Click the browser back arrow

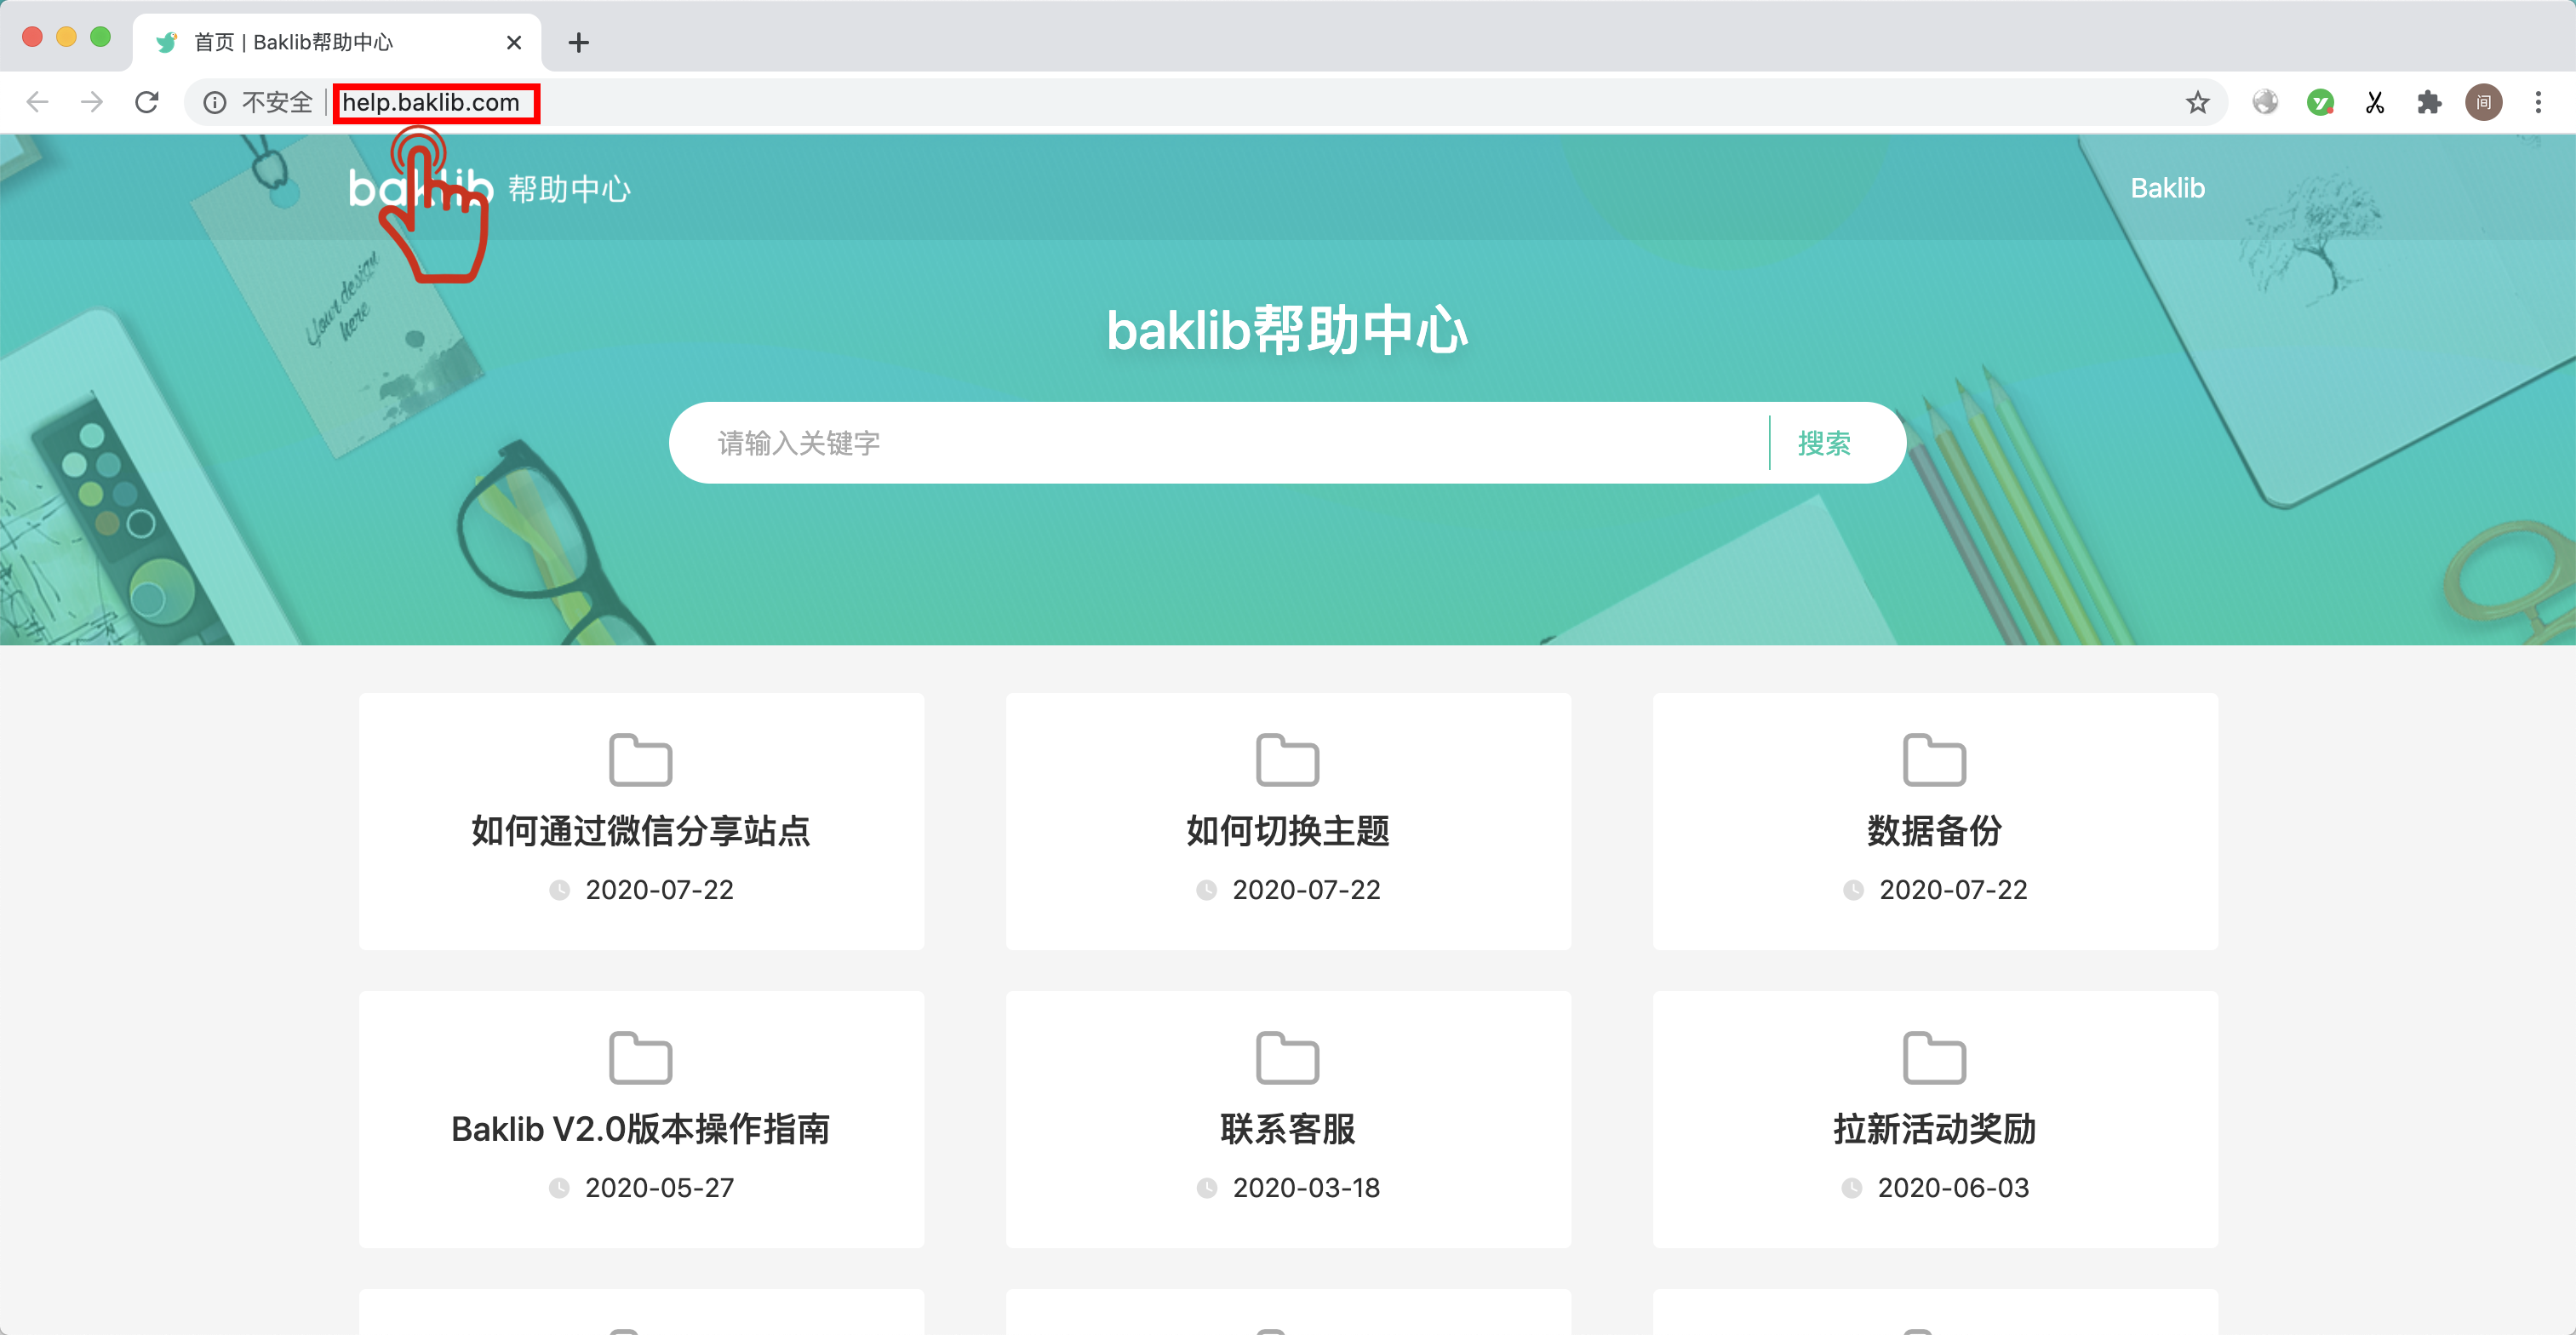pos(37,102)
